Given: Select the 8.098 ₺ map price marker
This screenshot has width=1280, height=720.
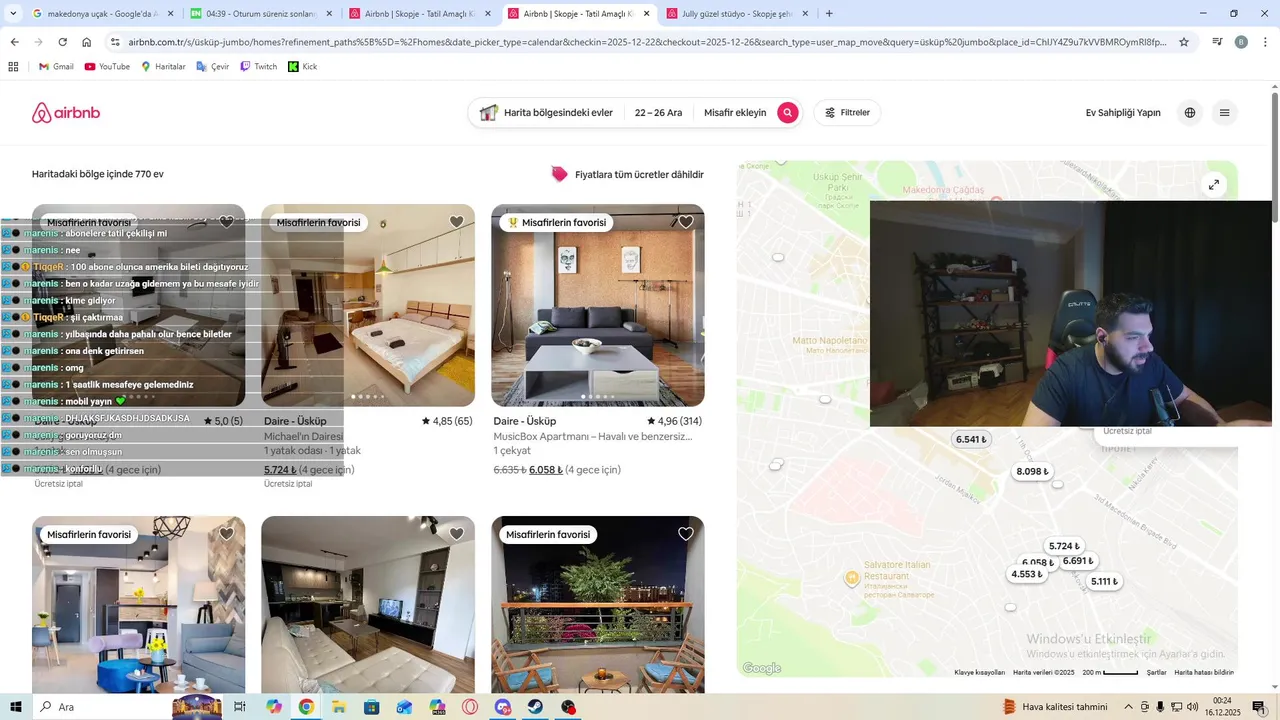Looking at the screenshot, I should 1032,471.
